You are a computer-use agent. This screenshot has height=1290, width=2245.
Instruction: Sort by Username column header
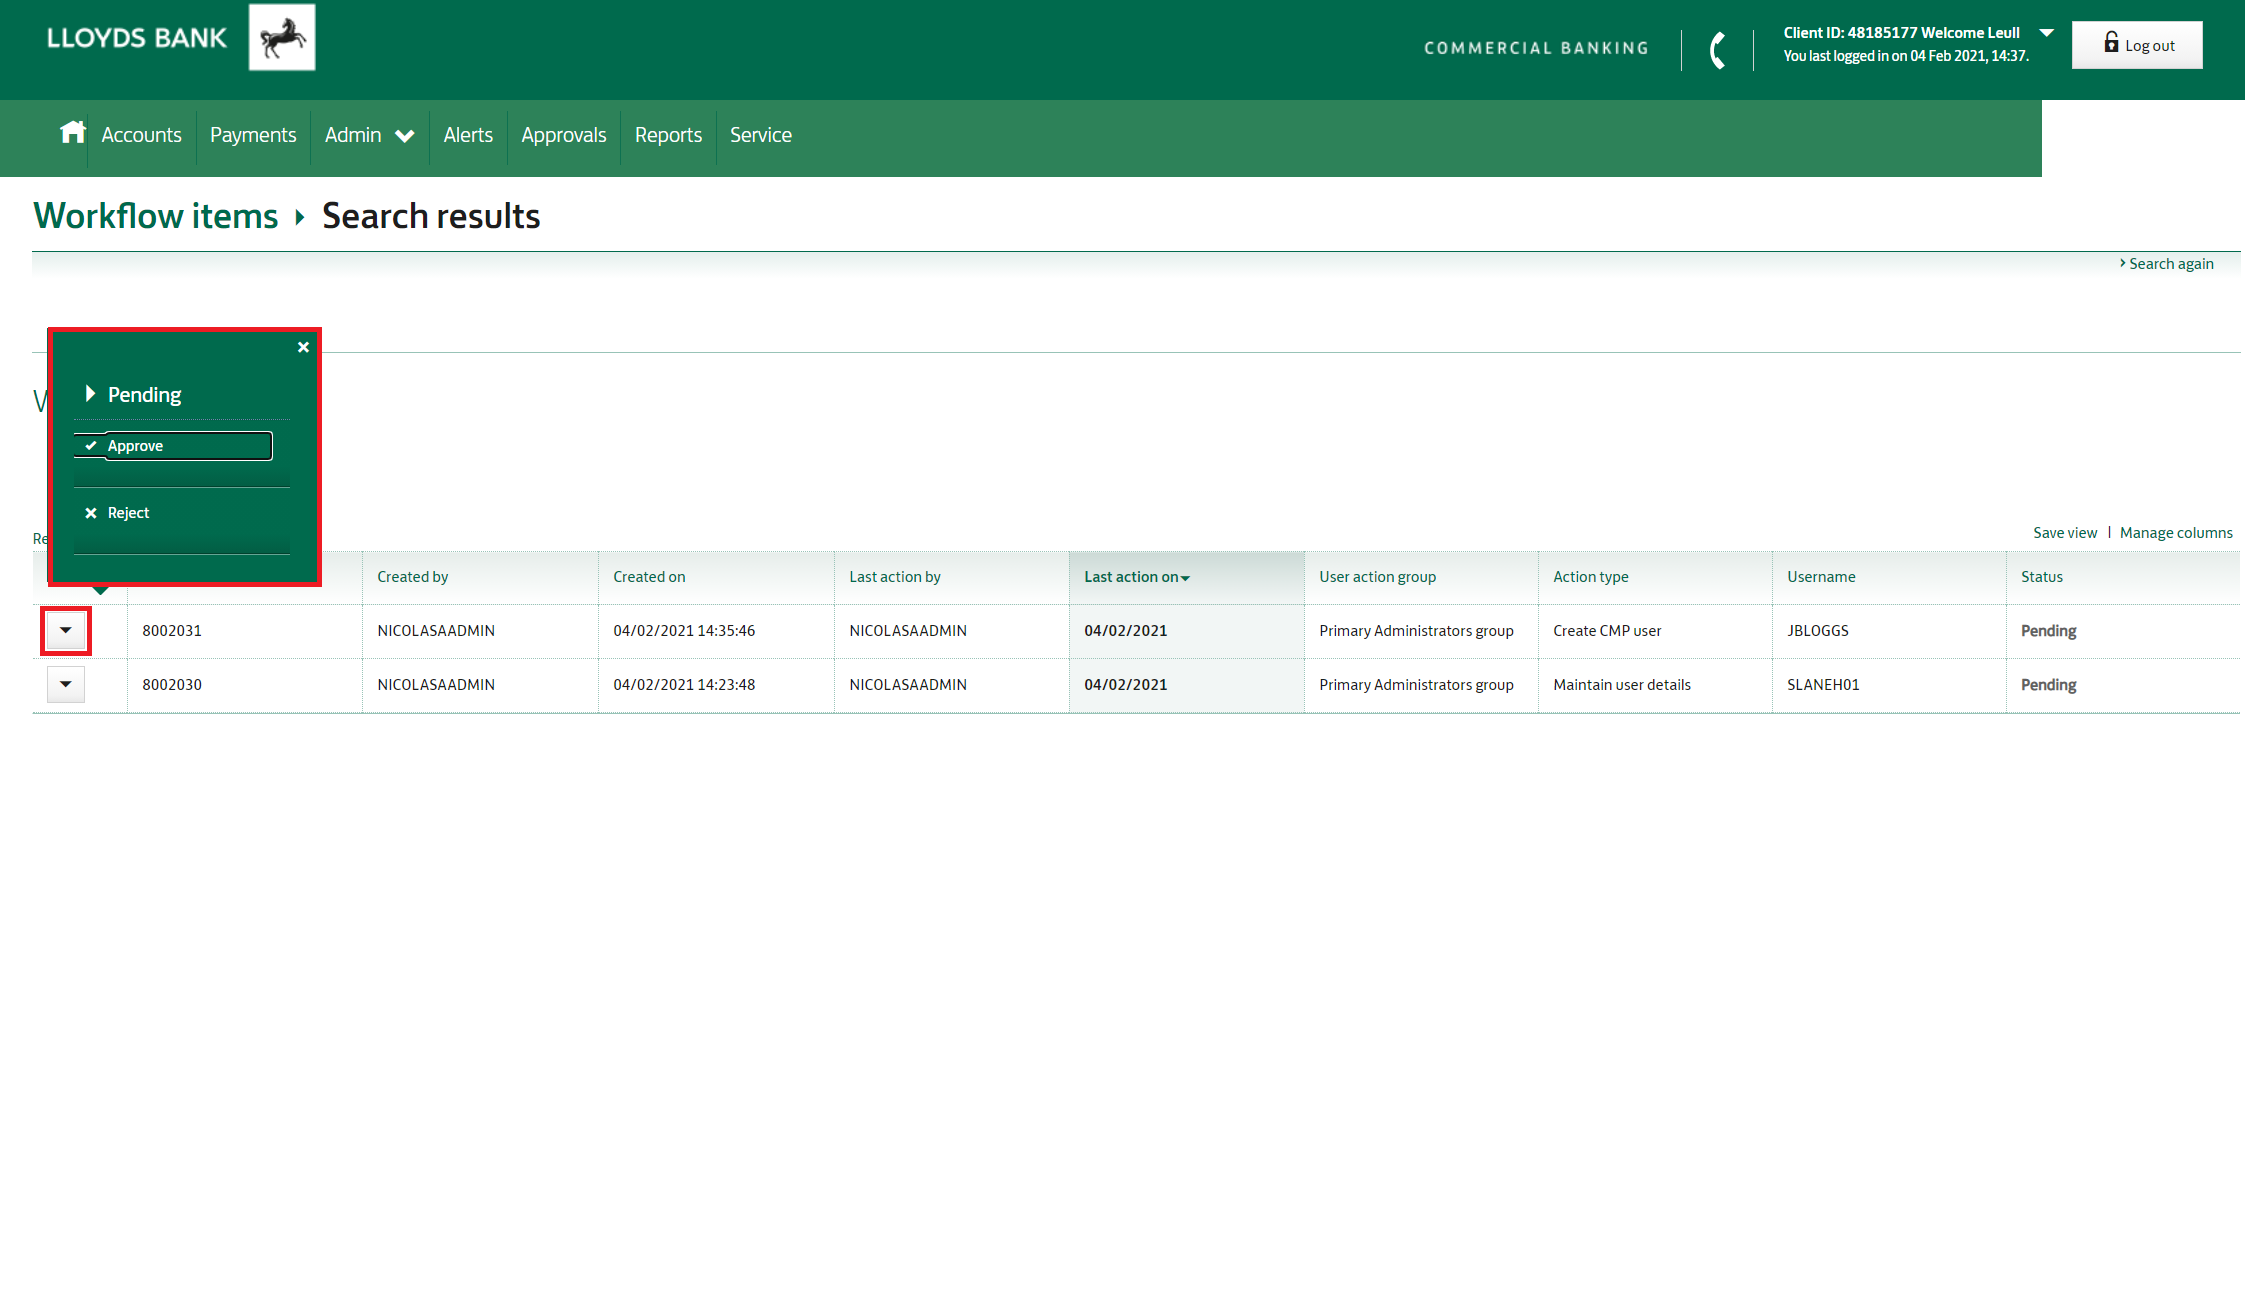pyautogui.click(x=1821, y=577)
